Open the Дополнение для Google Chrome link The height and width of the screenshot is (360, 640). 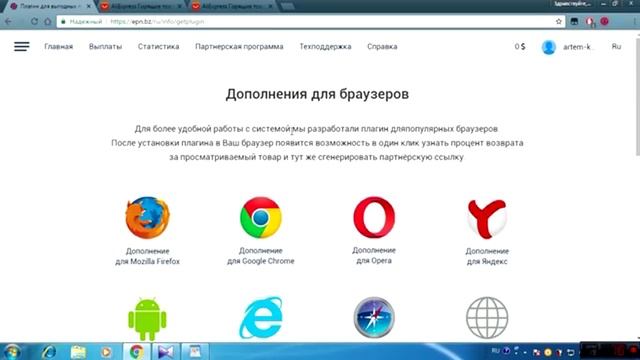[x=261, y=256]
